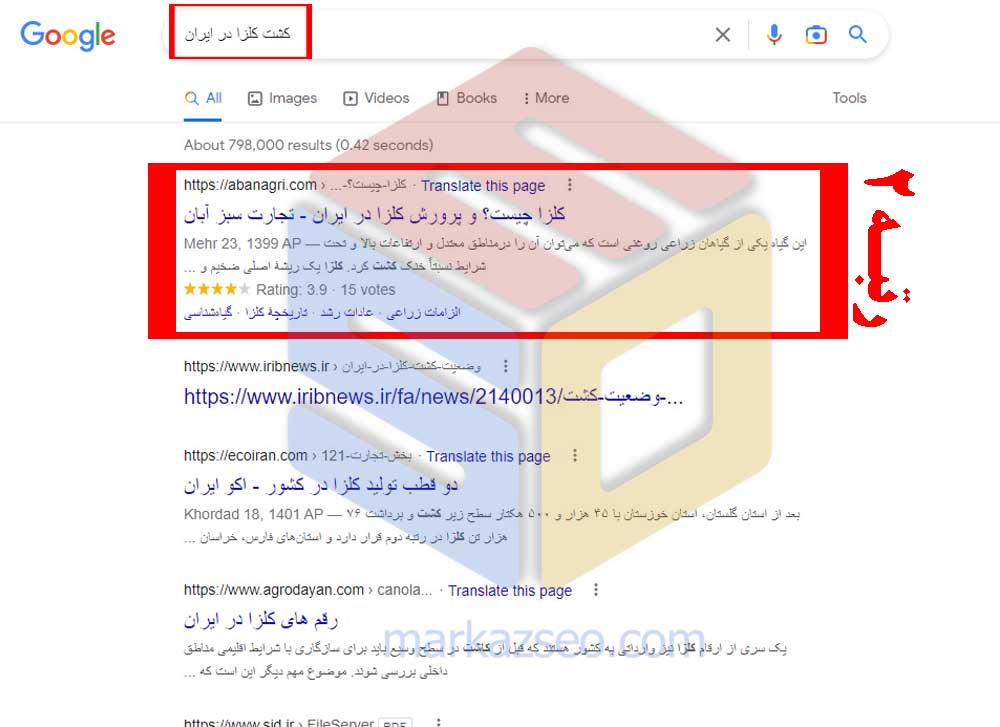Switch to the Books tab
Screen dimensions: 1000x727
(x=467, y=98)
